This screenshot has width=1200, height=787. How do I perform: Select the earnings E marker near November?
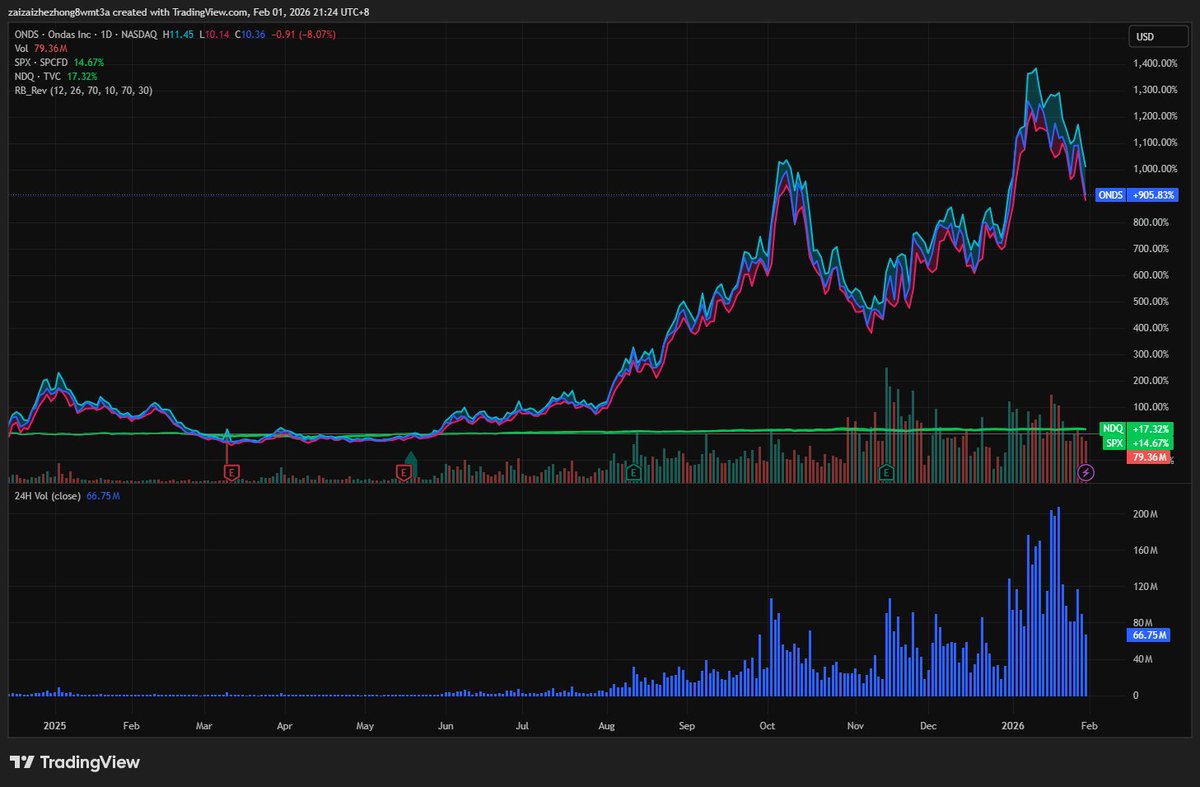coord(885,471)
